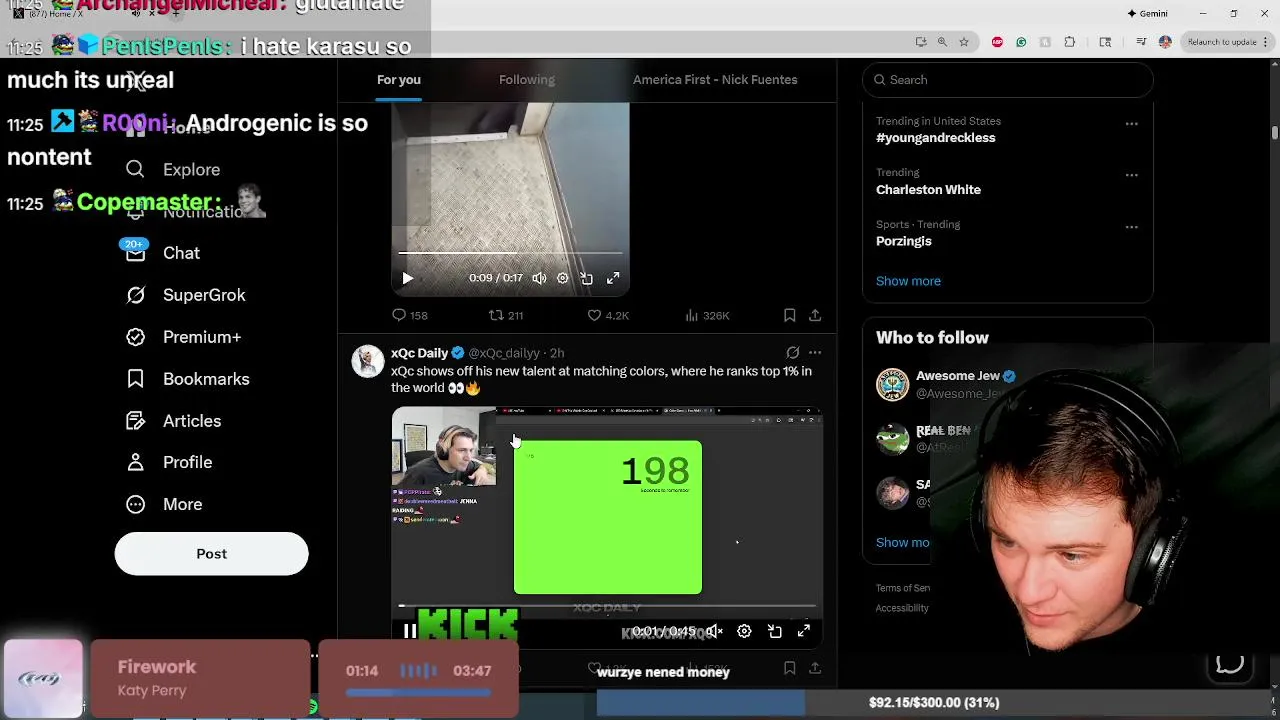Click Relaunch to update in Chrome
This screenshot has width=1280, height=720.
click(1222, 42)
